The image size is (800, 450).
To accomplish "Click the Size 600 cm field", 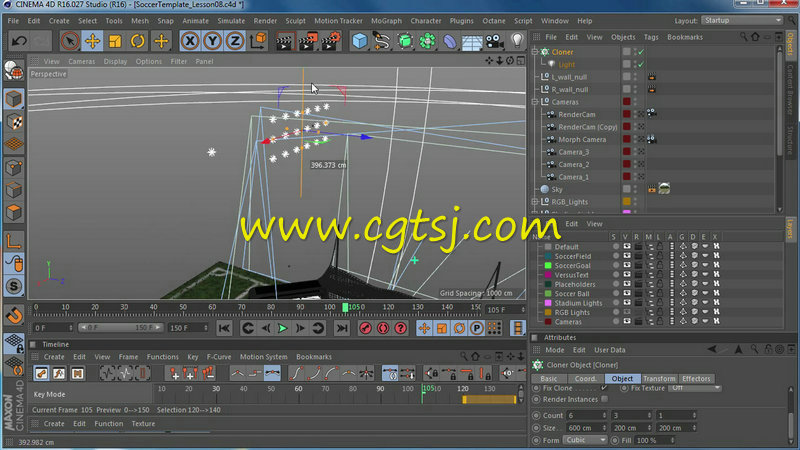I will [x=586, y=428].
